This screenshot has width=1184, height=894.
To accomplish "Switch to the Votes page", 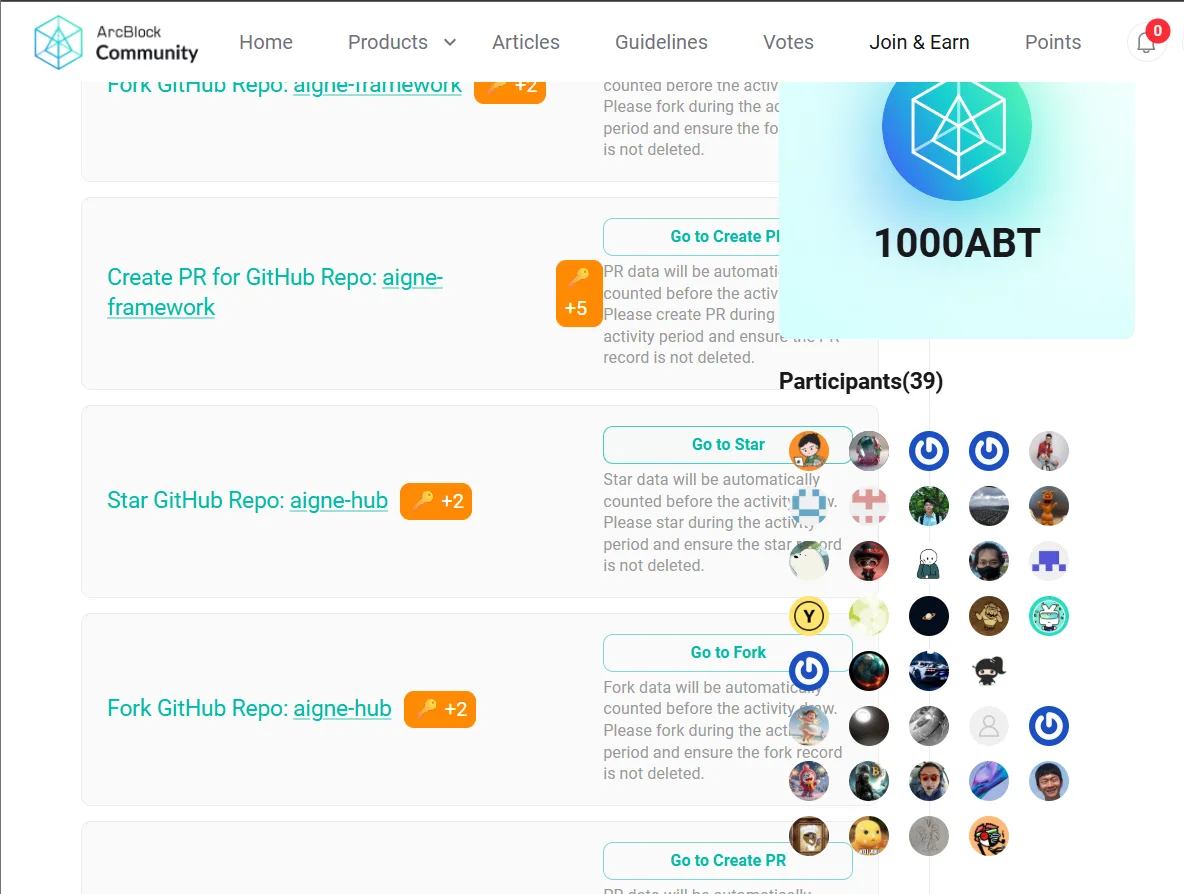I will (788, 42).
